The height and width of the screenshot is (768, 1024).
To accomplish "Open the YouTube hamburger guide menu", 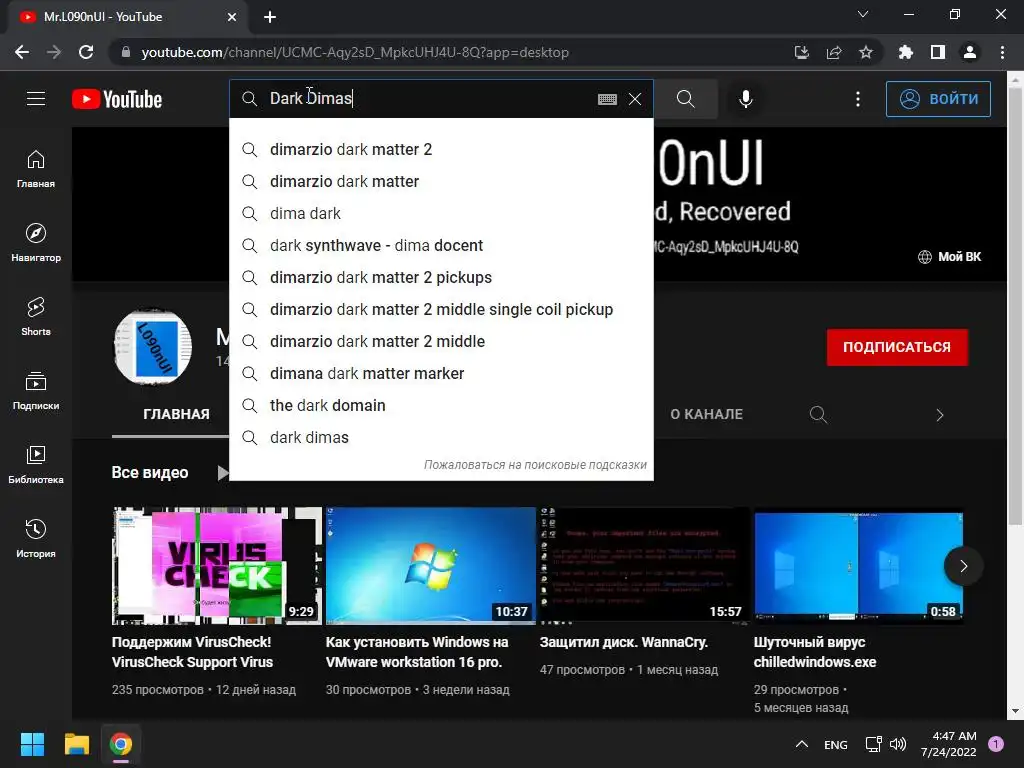I will [x=36, y=99].
